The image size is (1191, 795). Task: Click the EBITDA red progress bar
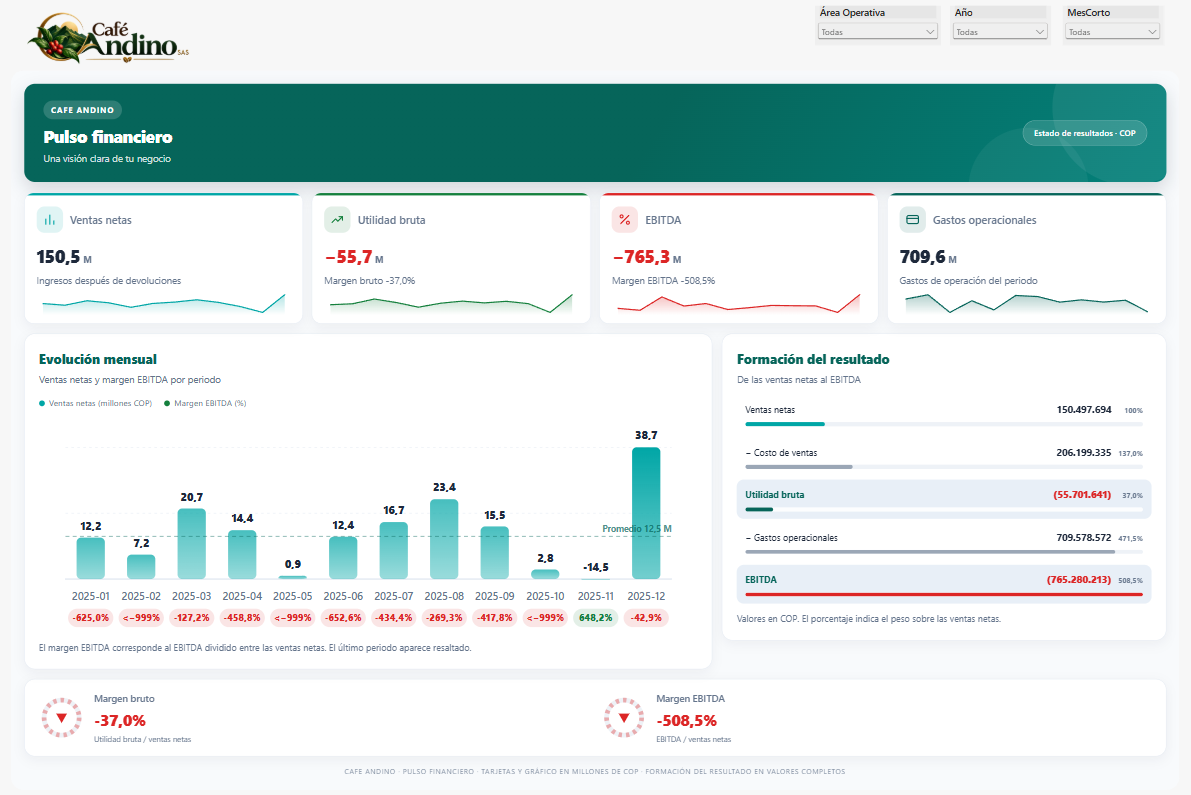tap(943, 595)
